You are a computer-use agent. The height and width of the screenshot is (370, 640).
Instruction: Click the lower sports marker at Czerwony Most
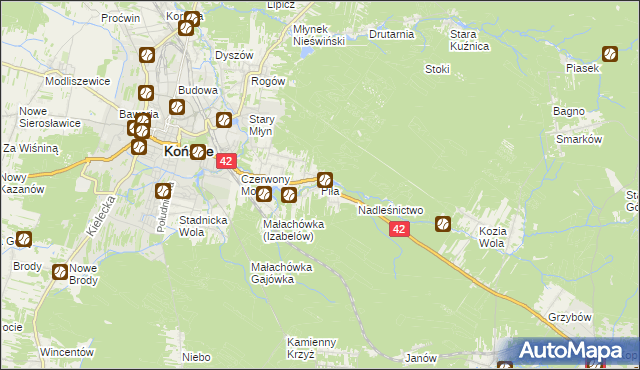(264, 194)
